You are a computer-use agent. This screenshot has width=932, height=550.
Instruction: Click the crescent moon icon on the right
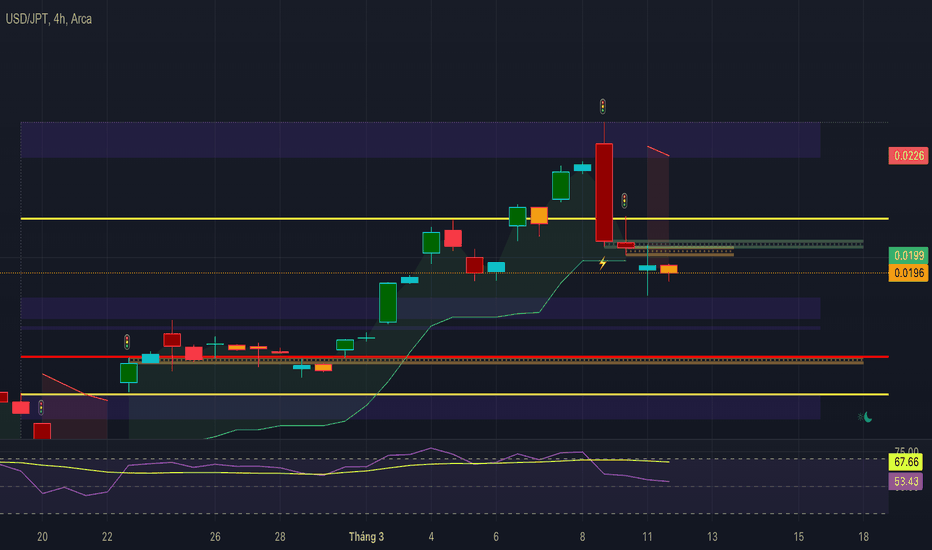click(x=865, y=417)
